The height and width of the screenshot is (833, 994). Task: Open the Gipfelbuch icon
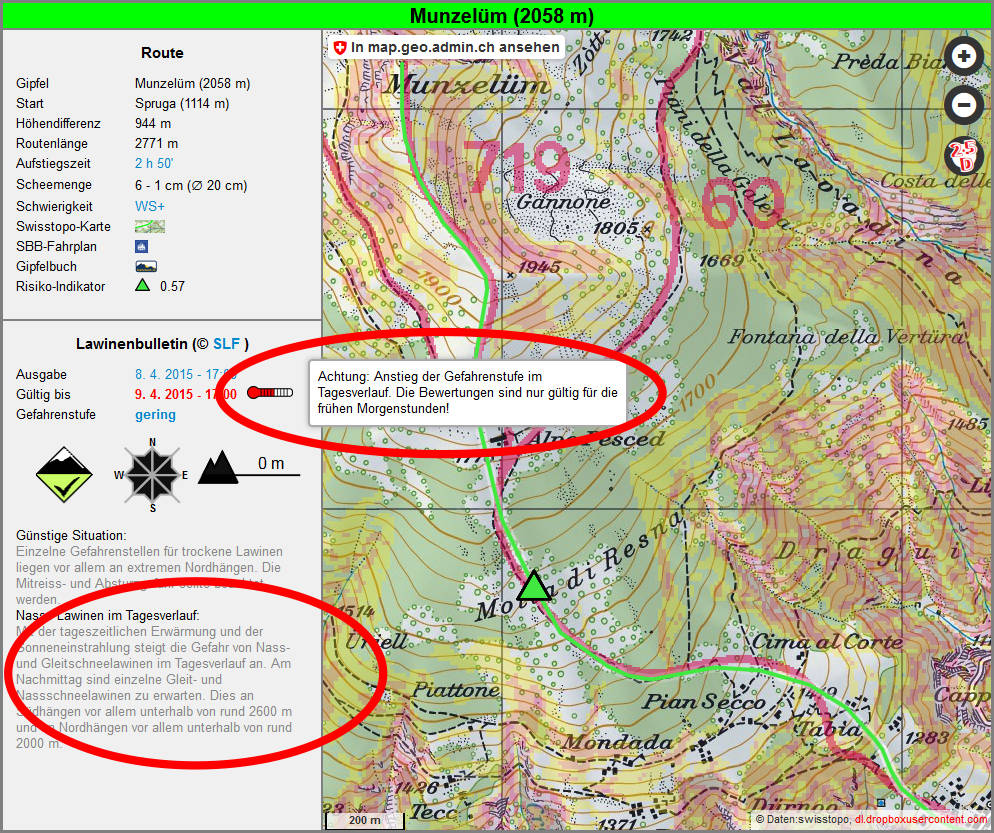click(x=146, y=266)
